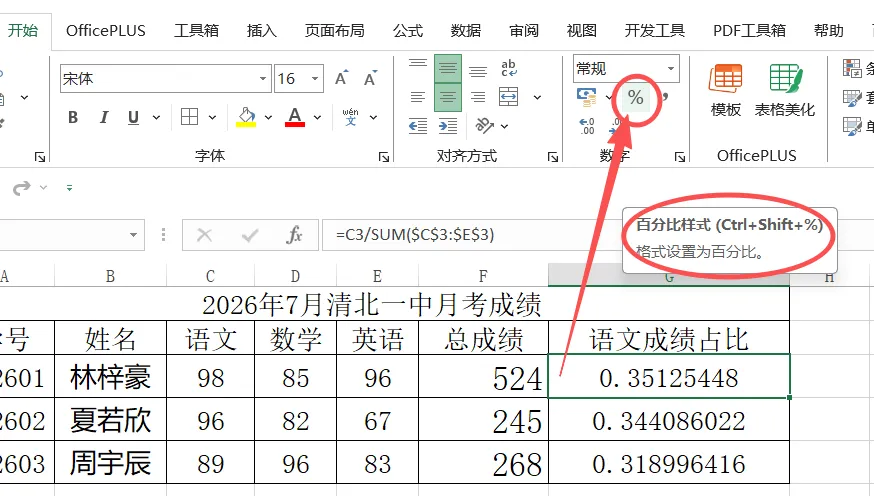Open merge cells dropdown arrow

click(537, 98)
